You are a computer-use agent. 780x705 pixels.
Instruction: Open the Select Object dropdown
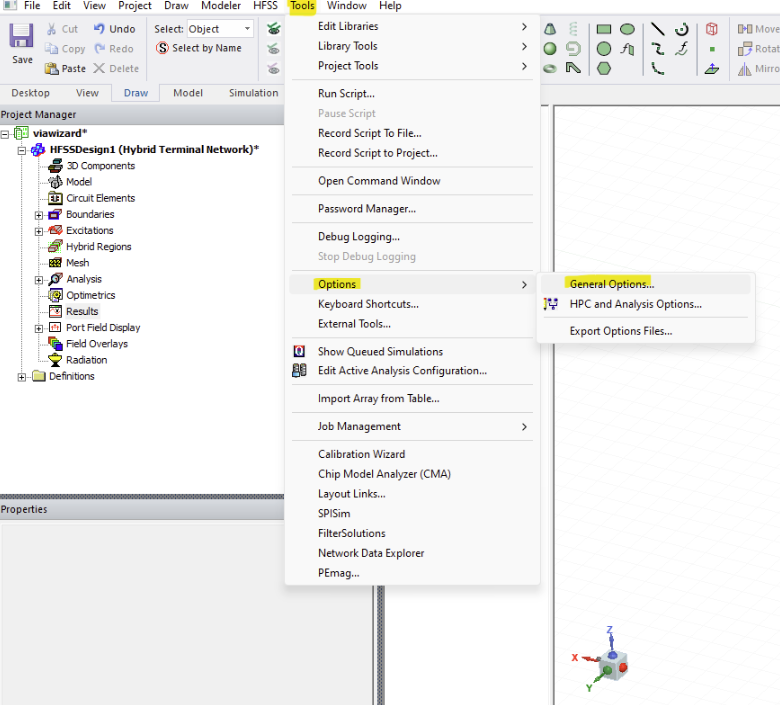point(247,29)
